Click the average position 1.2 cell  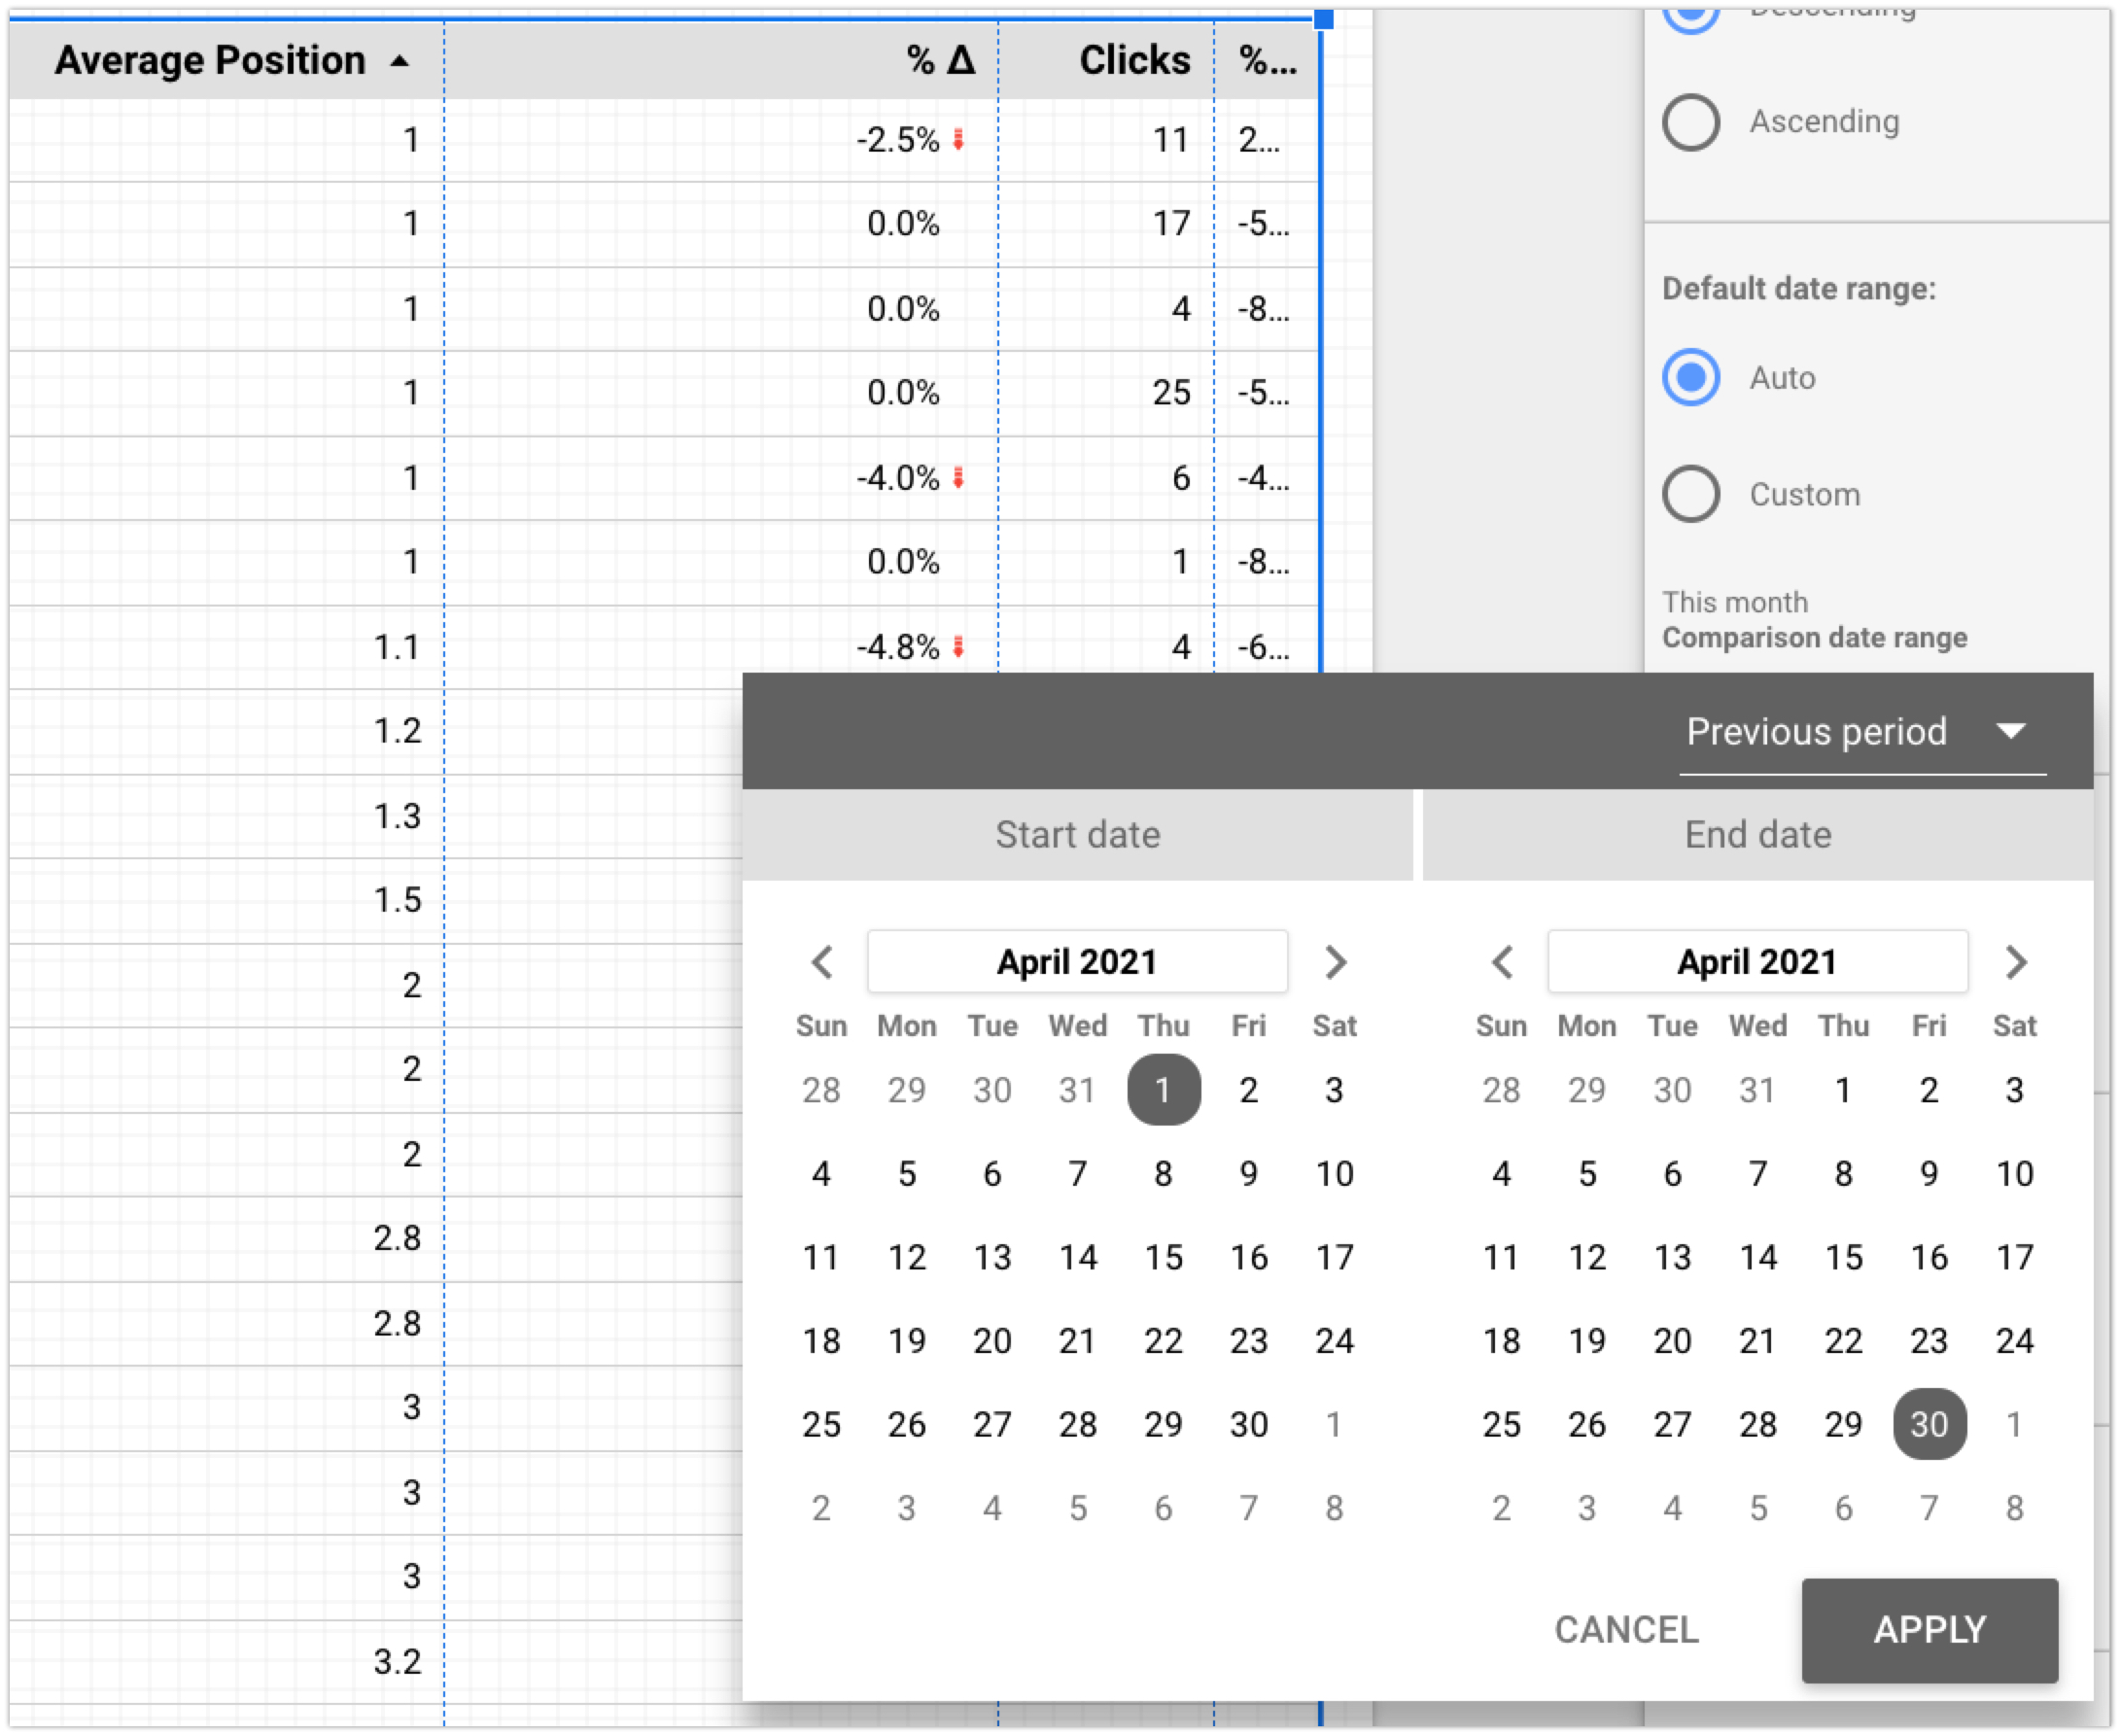tap(397, 731)
